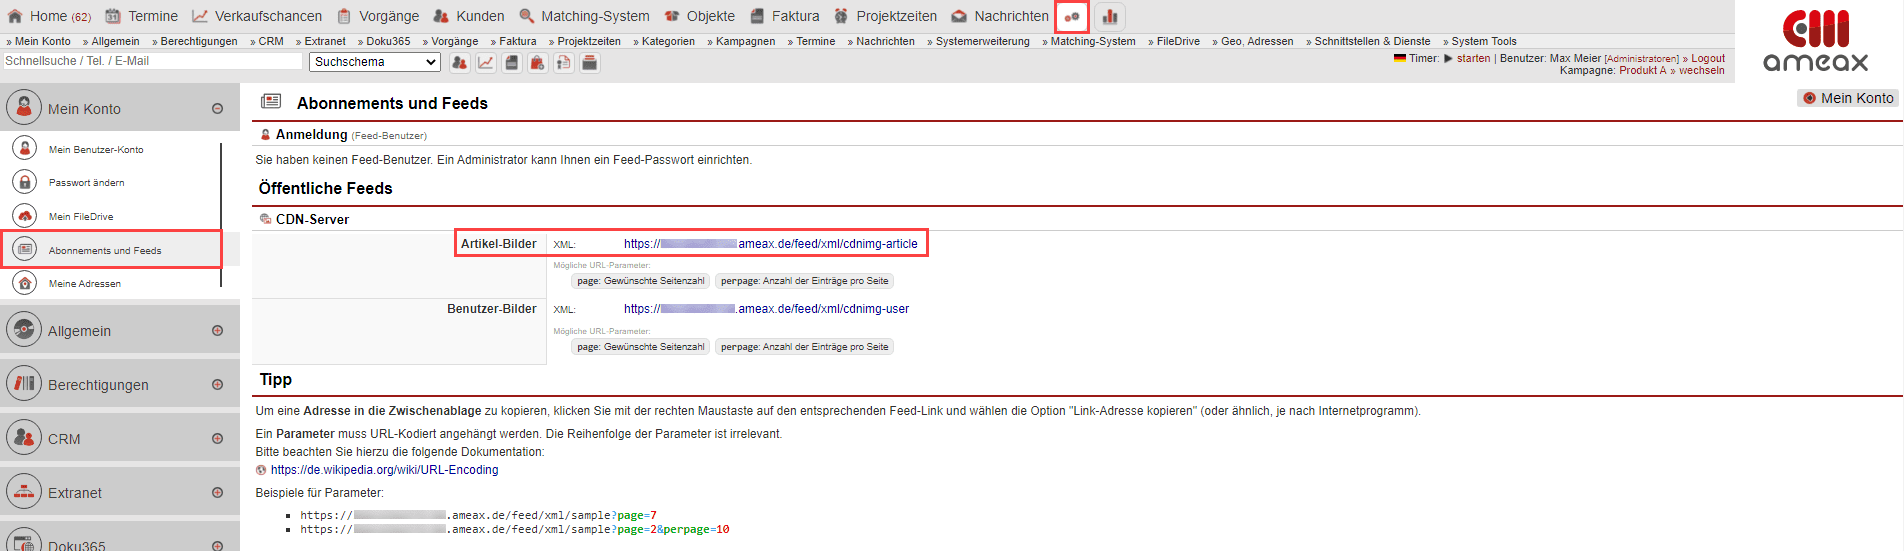Open the Wikipedia URL-Encoding link
This screenshot has width=1904, height=551.
(384, 470)
